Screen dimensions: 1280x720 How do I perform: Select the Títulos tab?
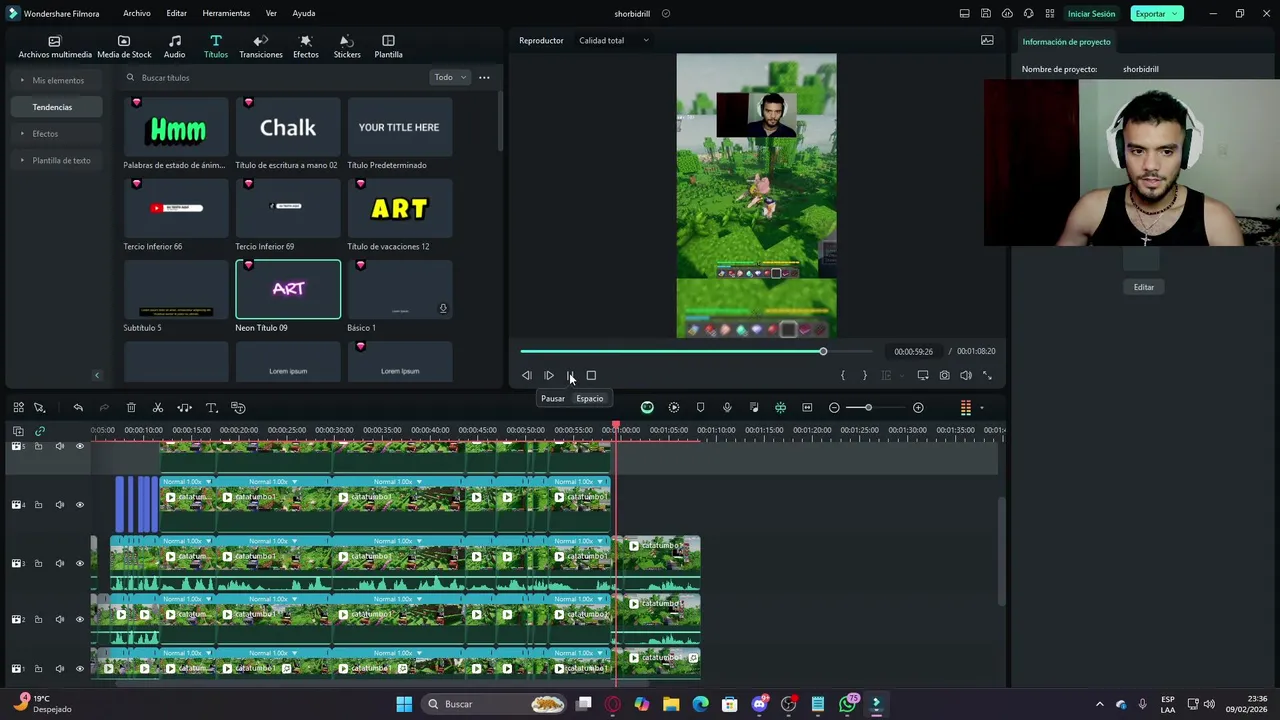(x=216, y=47)
